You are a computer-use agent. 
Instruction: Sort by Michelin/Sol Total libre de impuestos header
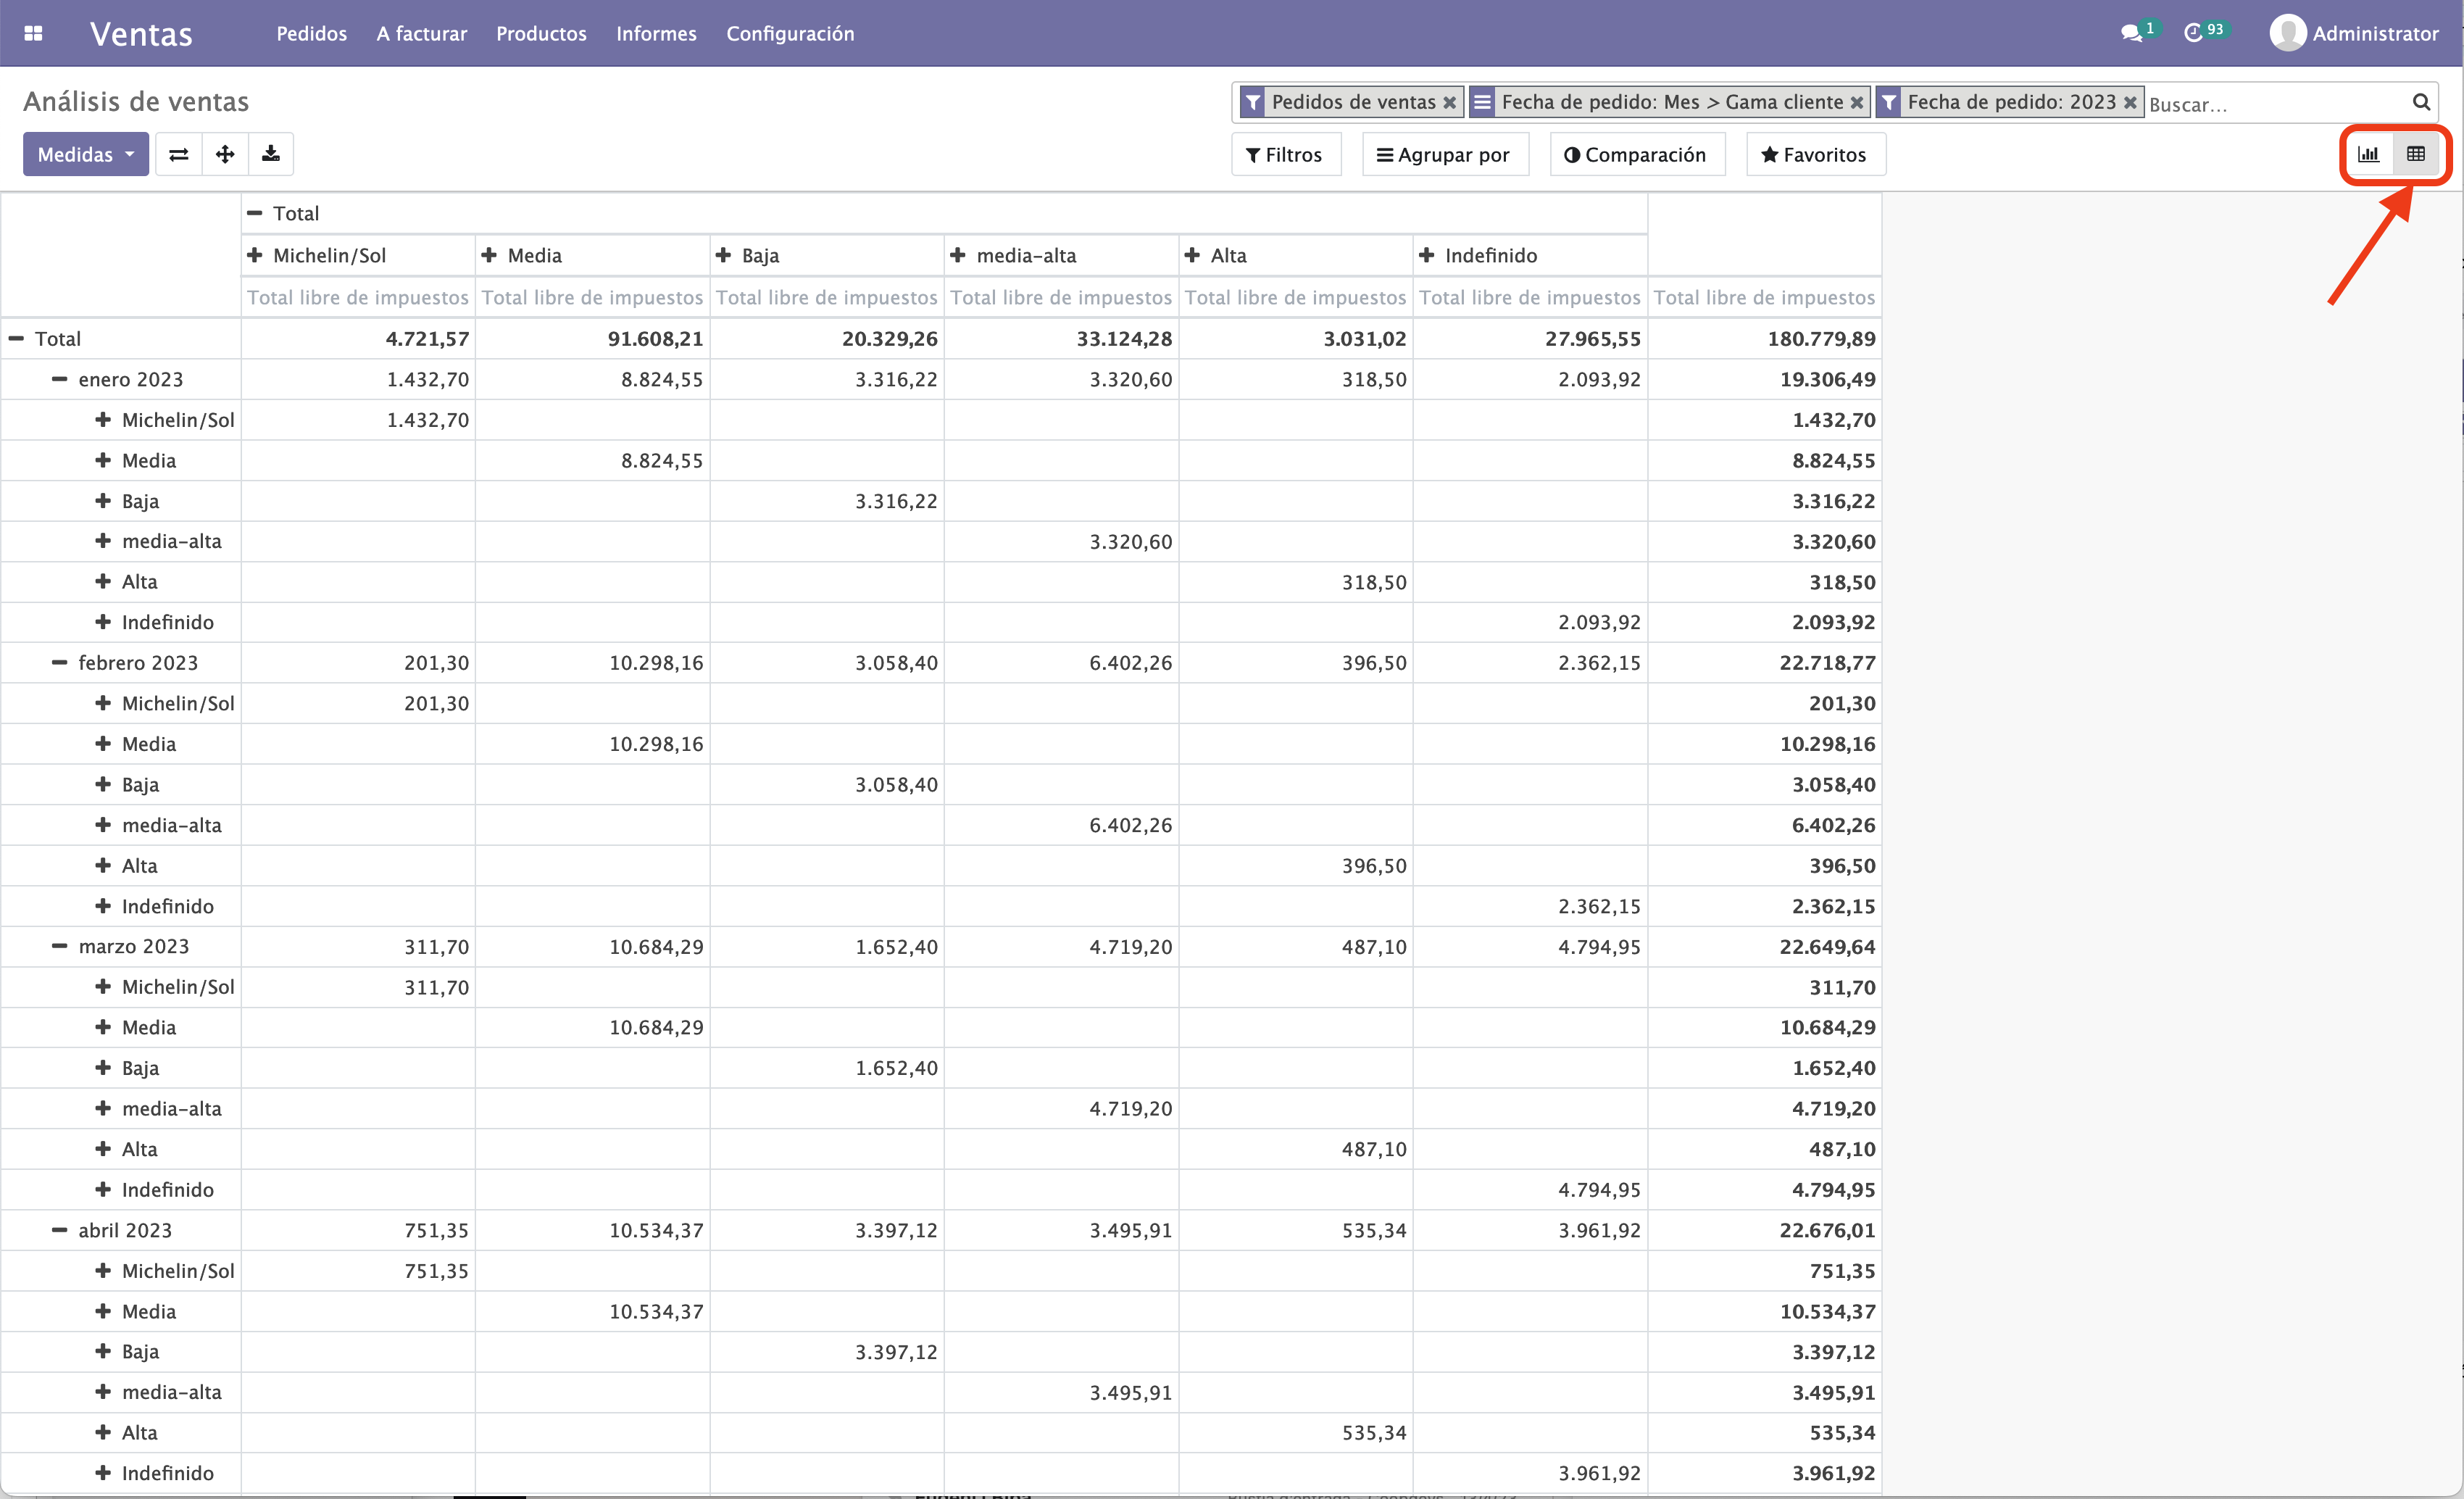click(358, 297)
